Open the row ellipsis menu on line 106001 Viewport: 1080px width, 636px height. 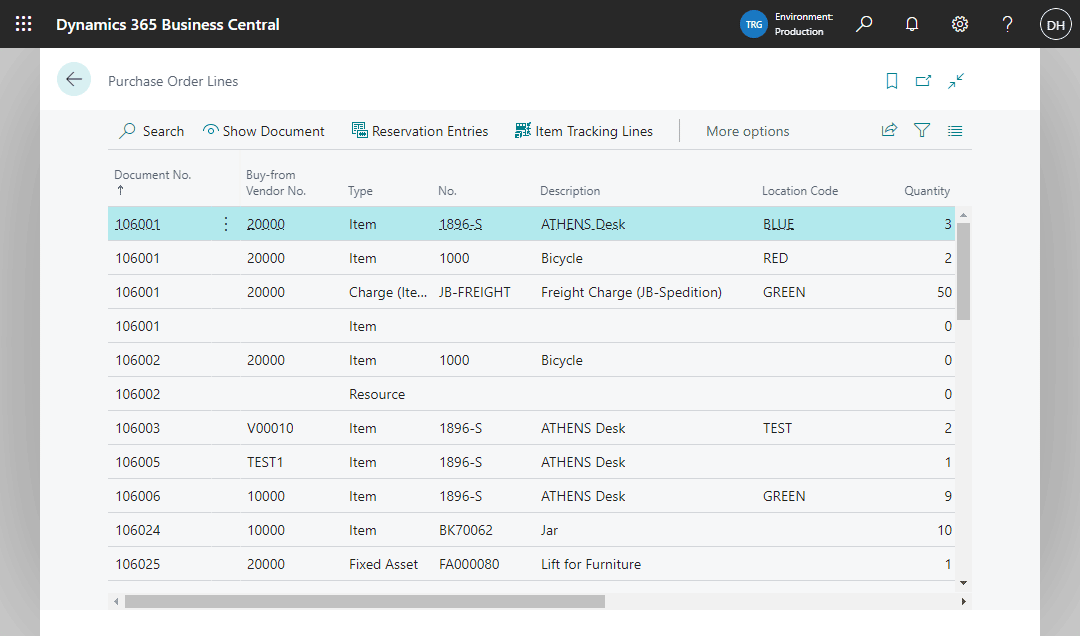pos(225,224)
